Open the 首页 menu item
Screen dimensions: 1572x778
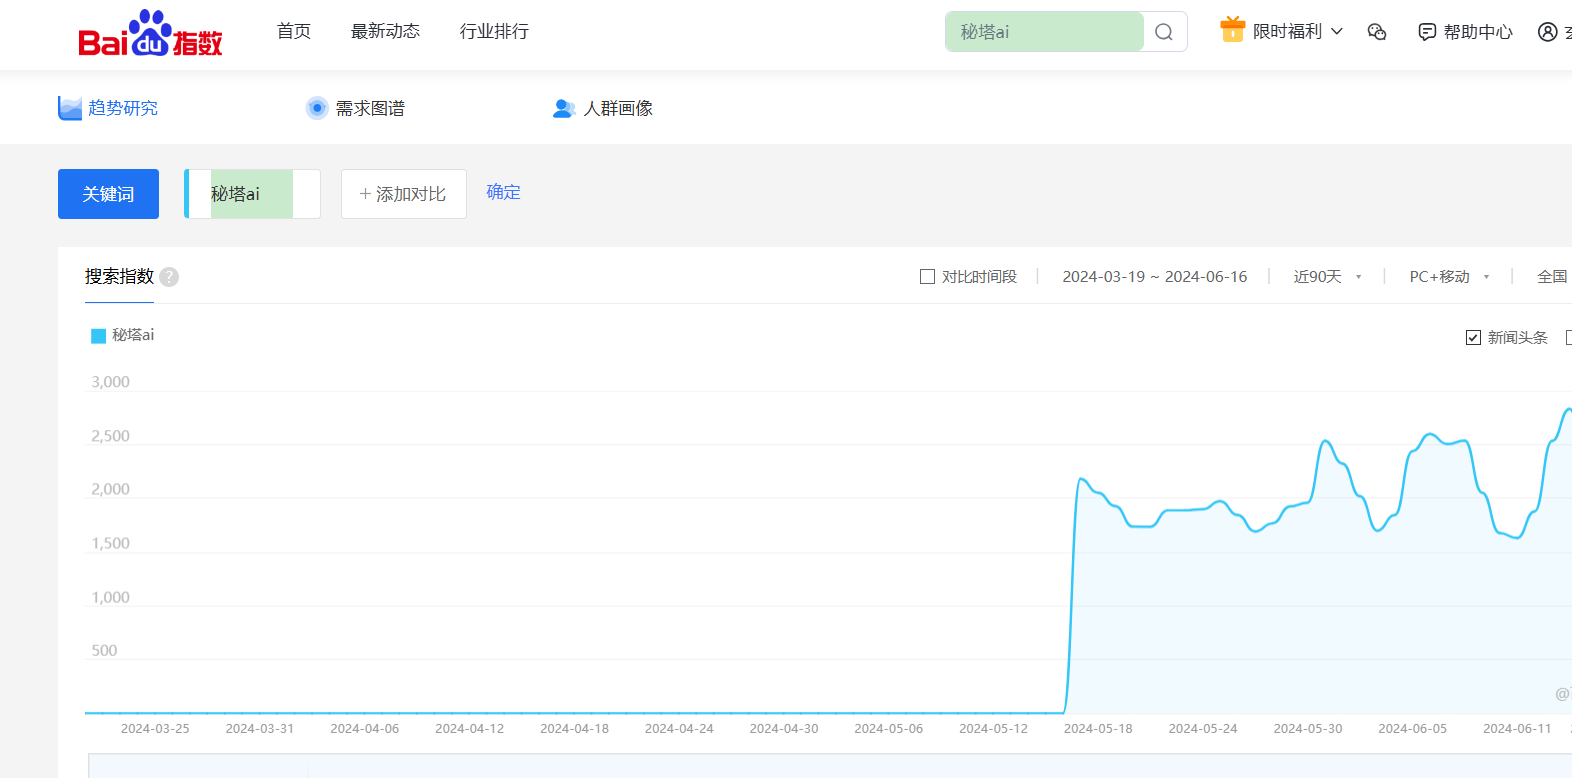click(294, 31)
